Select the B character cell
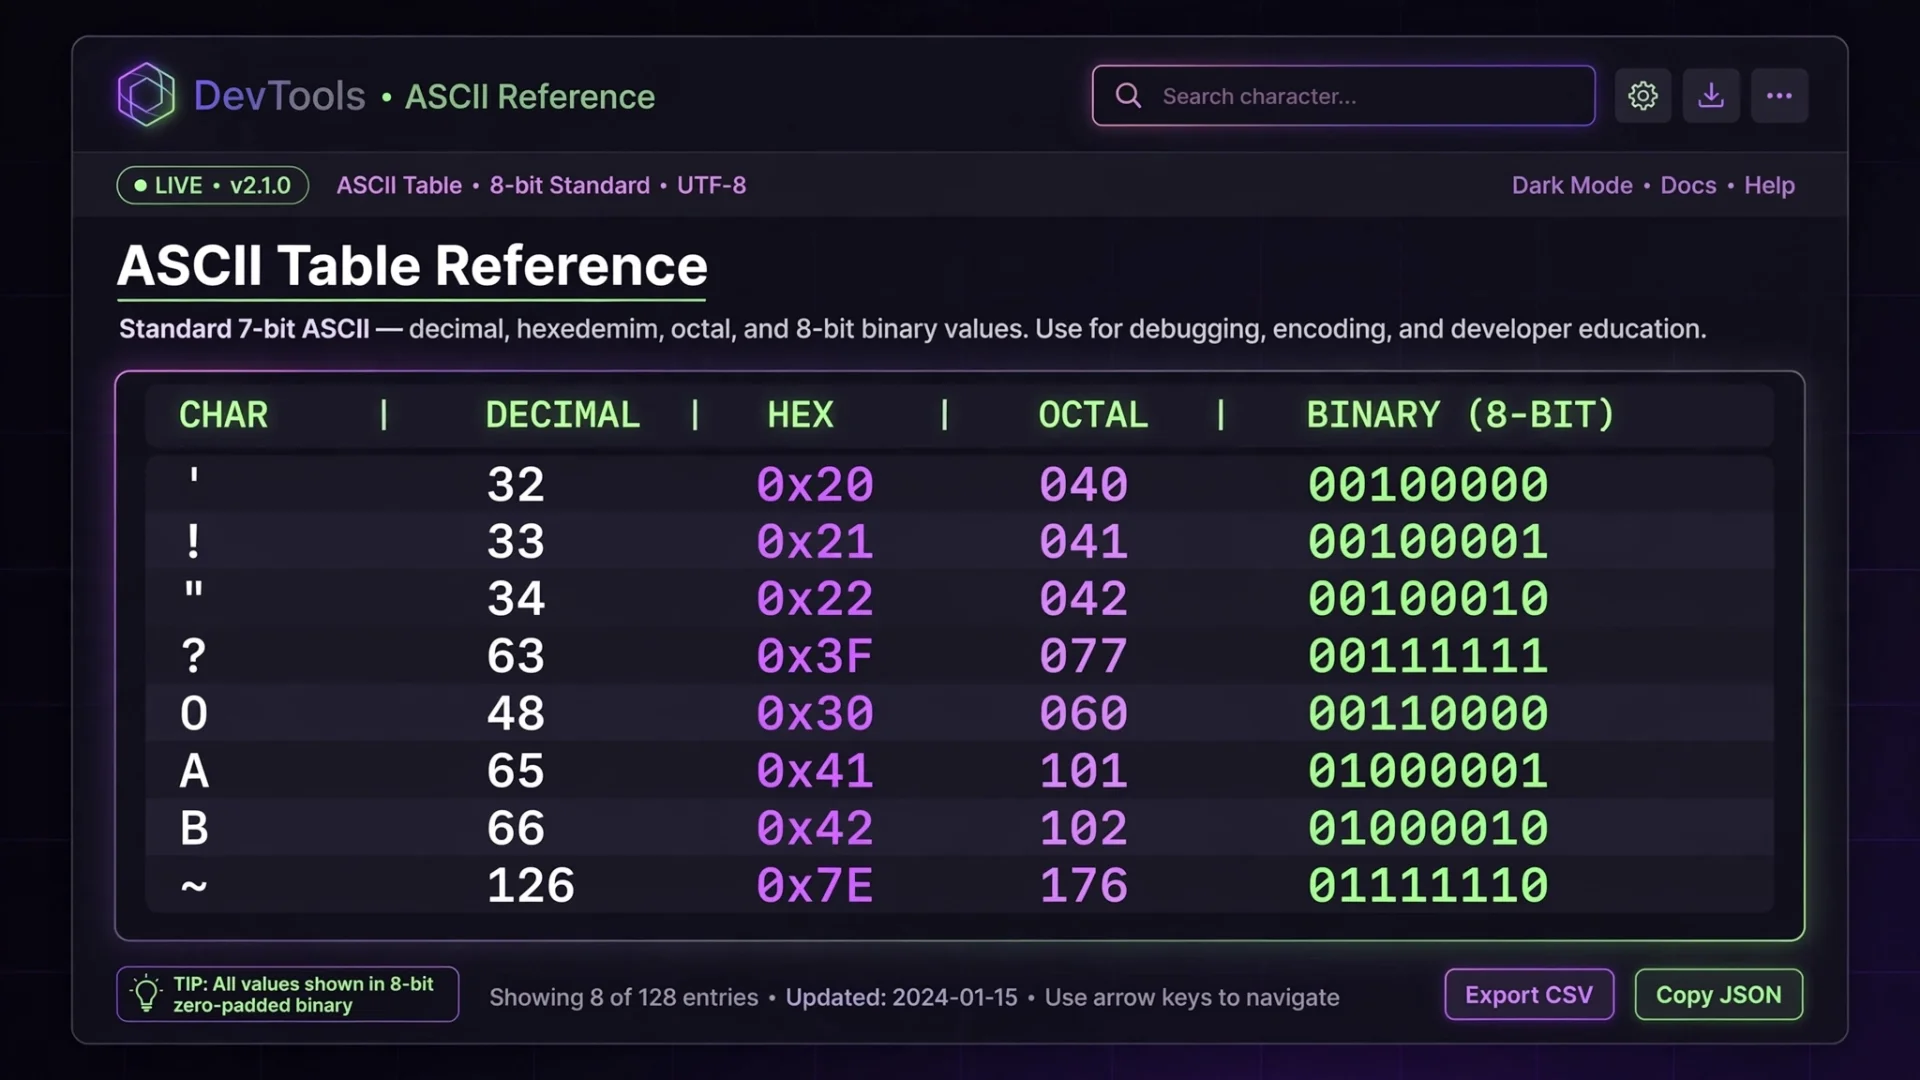 point(194,828)
